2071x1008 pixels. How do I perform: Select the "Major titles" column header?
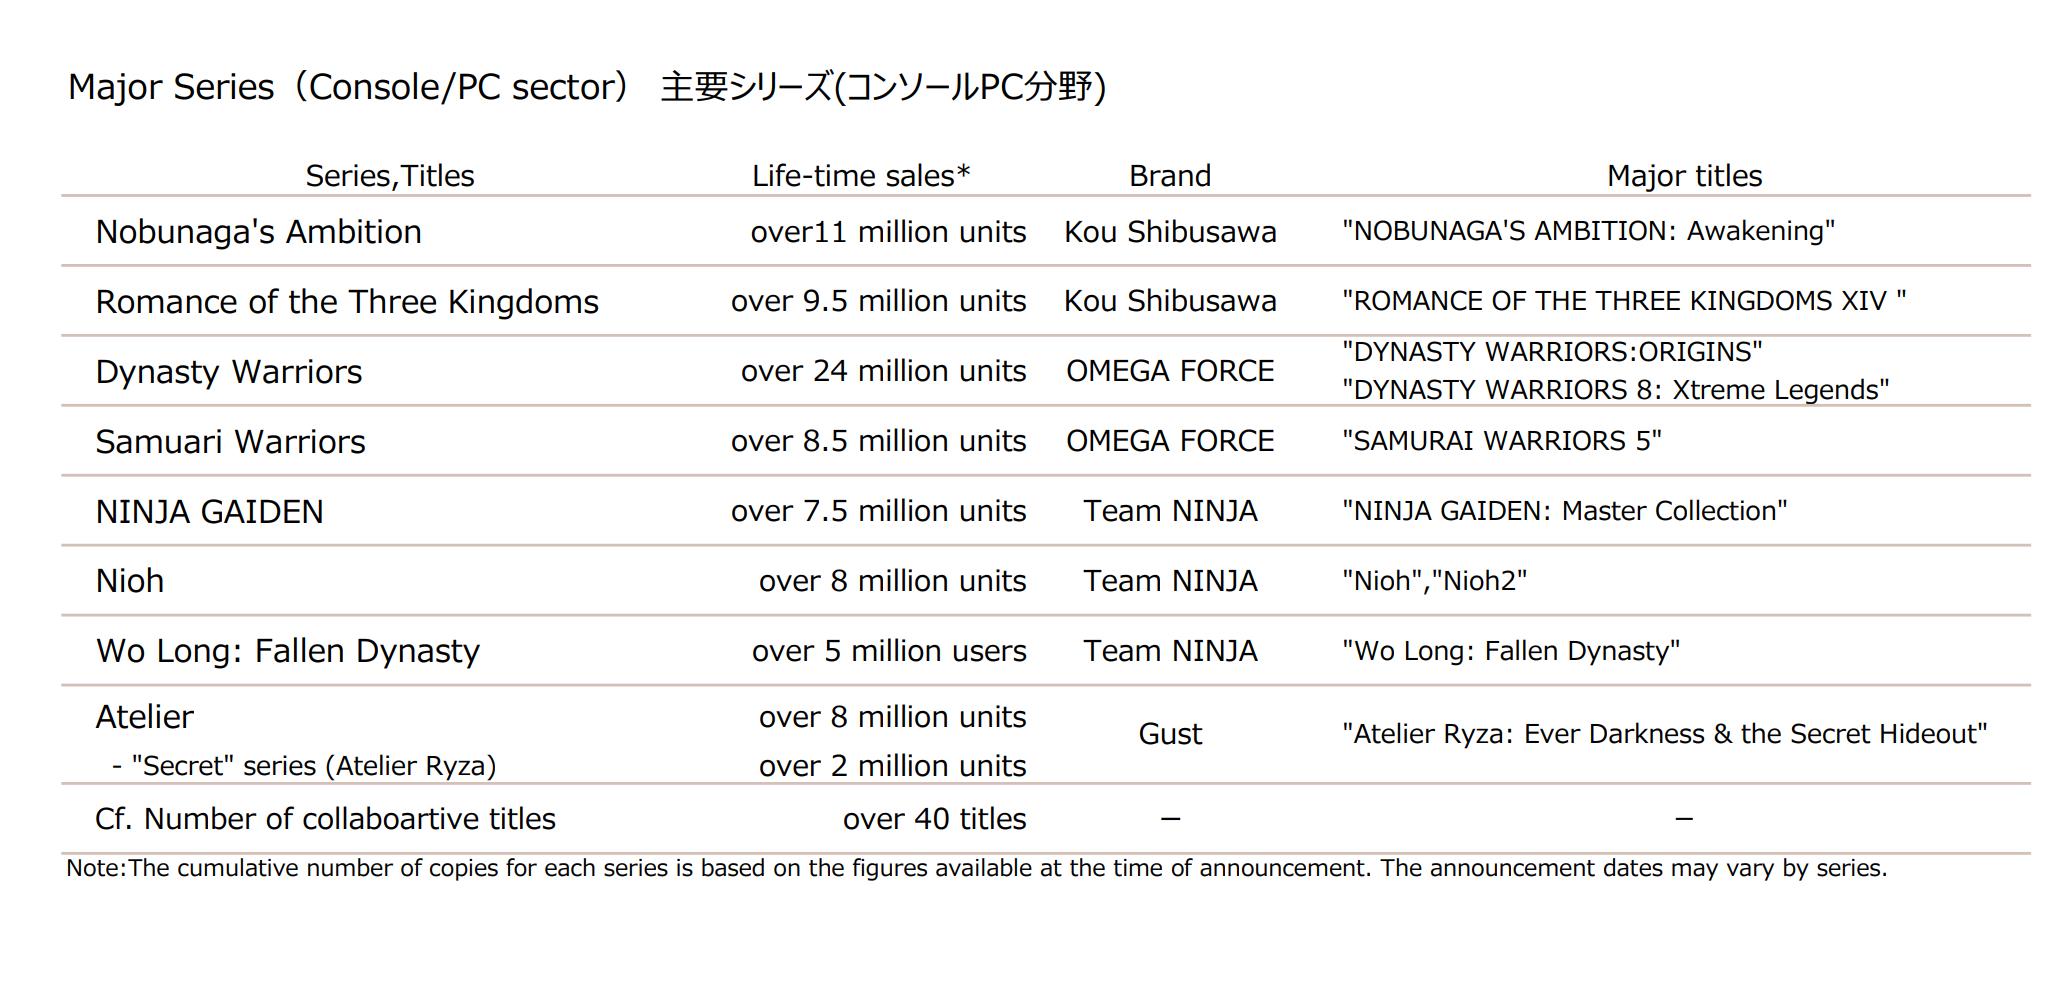click(1683, 176)
